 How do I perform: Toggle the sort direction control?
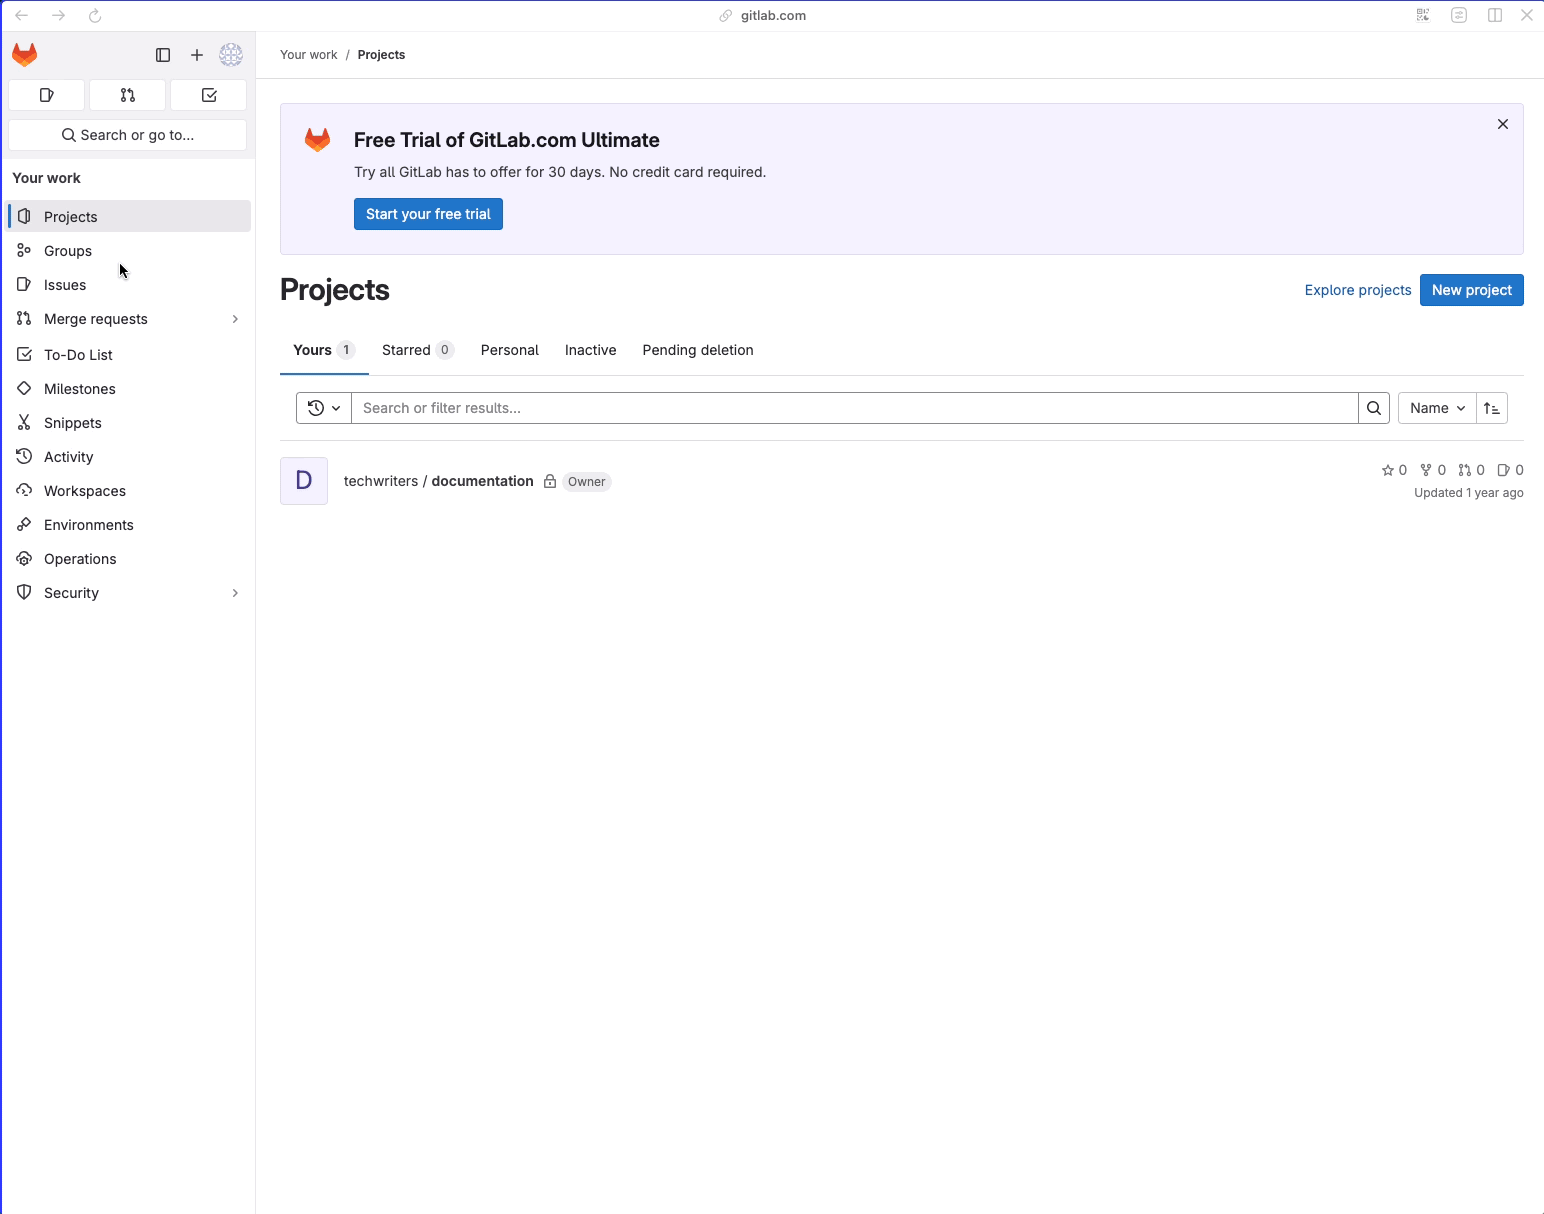click(1491, 407)
